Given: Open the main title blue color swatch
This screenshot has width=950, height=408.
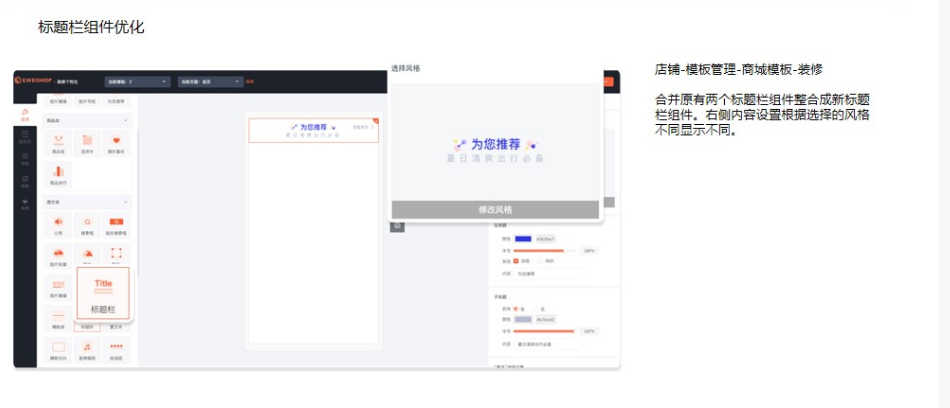Looking at the screenshot, I should pos(523,239).
